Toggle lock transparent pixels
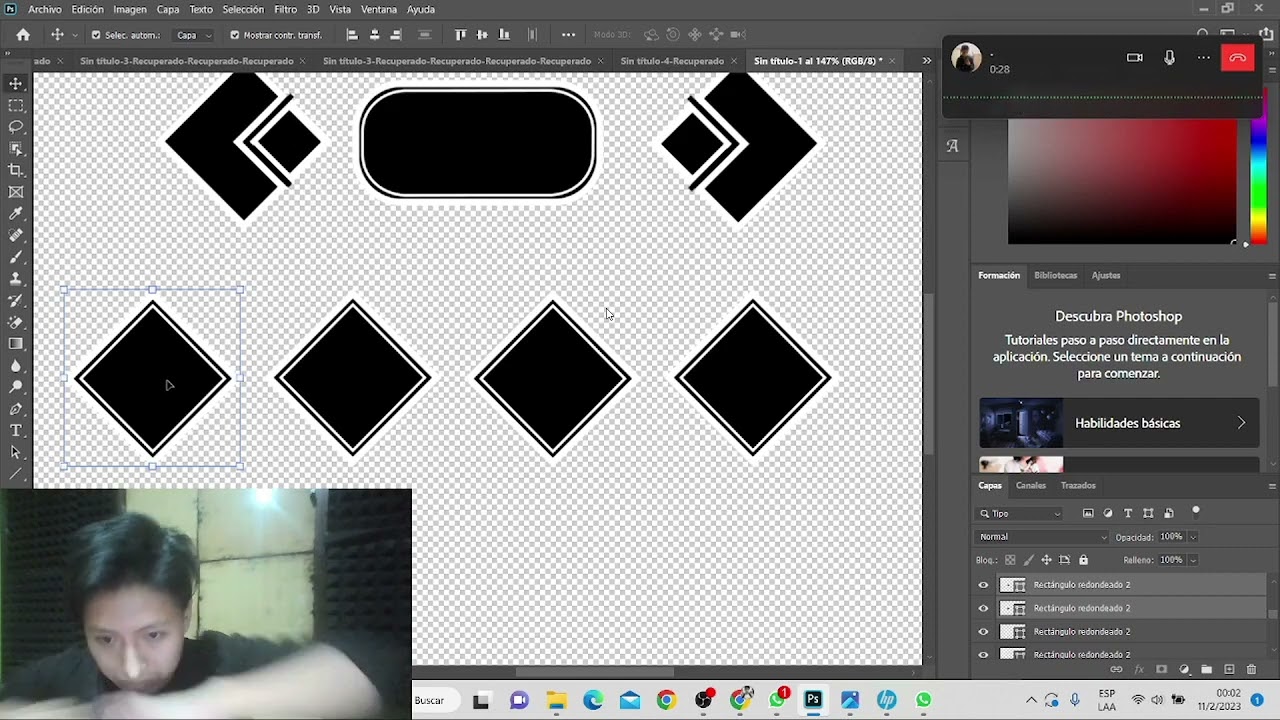 point(1010,560)
